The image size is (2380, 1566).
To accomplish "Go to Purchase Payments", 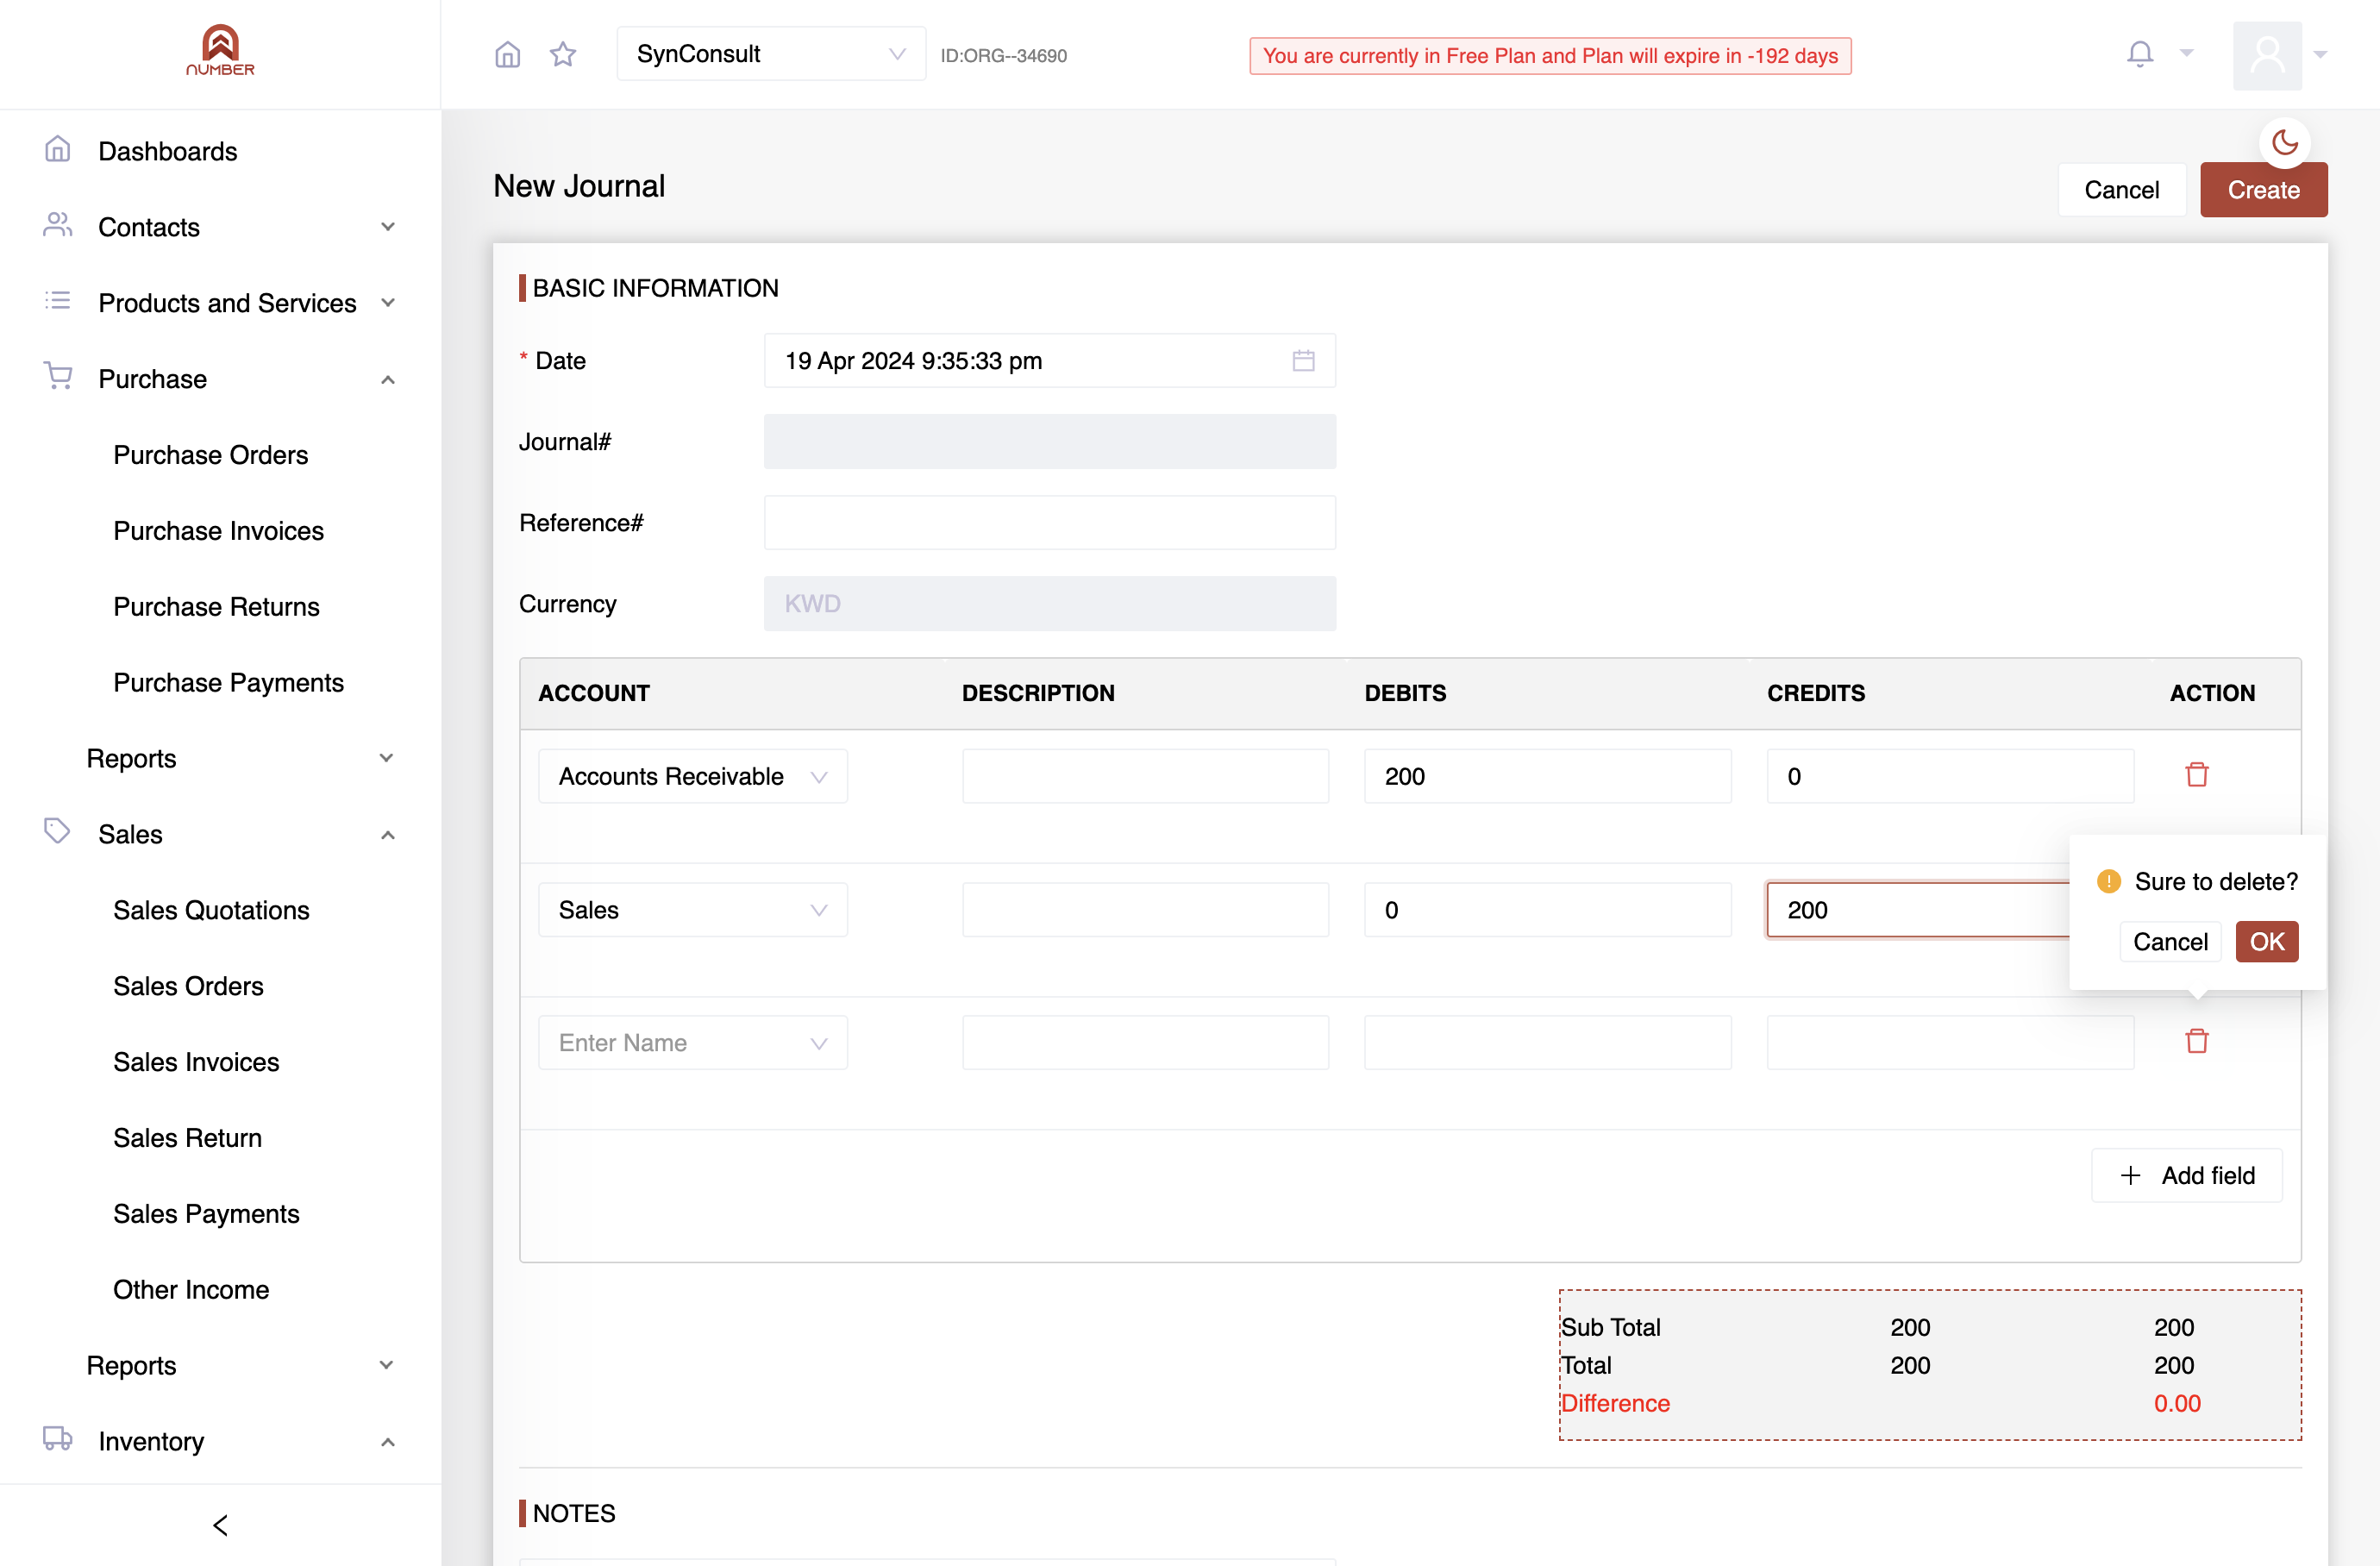I will click(228, 683).
